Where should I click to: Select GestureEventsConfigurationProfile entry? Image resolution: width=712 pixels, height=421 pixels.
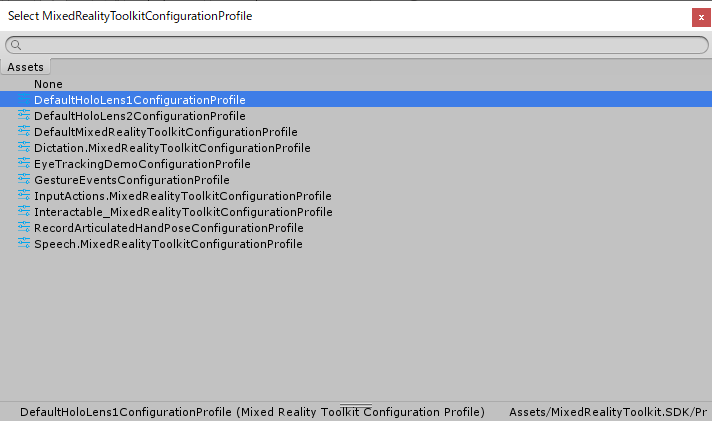click(x=132, y=180)
